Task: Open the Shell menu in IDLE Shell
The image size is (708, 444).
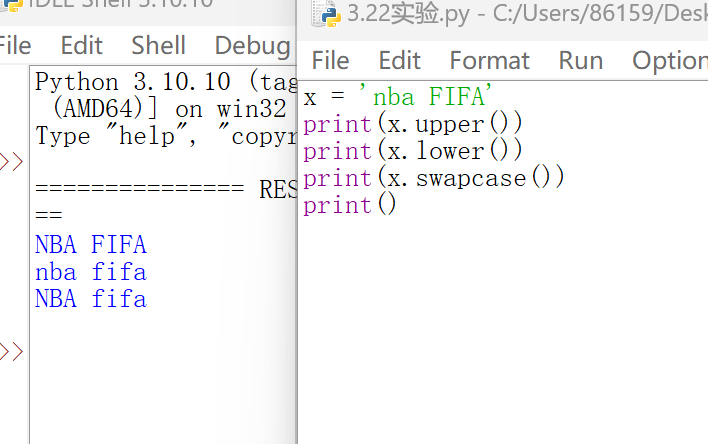Action: click(x=158, y=45)
